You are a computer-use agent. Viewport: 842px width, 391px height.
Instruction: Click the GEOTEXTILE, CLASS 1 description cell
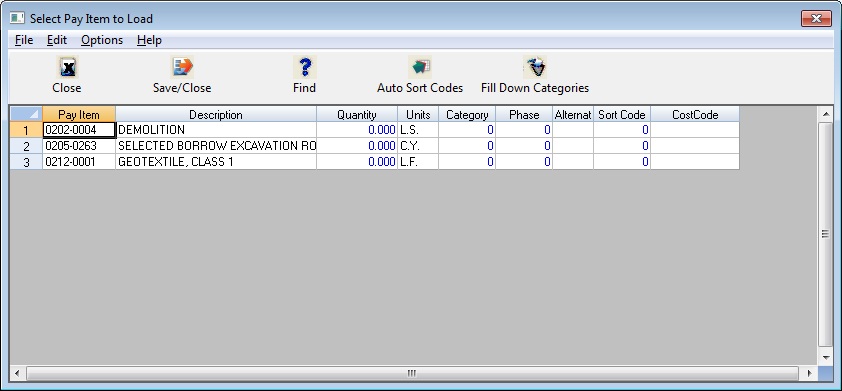coord(216,162)
